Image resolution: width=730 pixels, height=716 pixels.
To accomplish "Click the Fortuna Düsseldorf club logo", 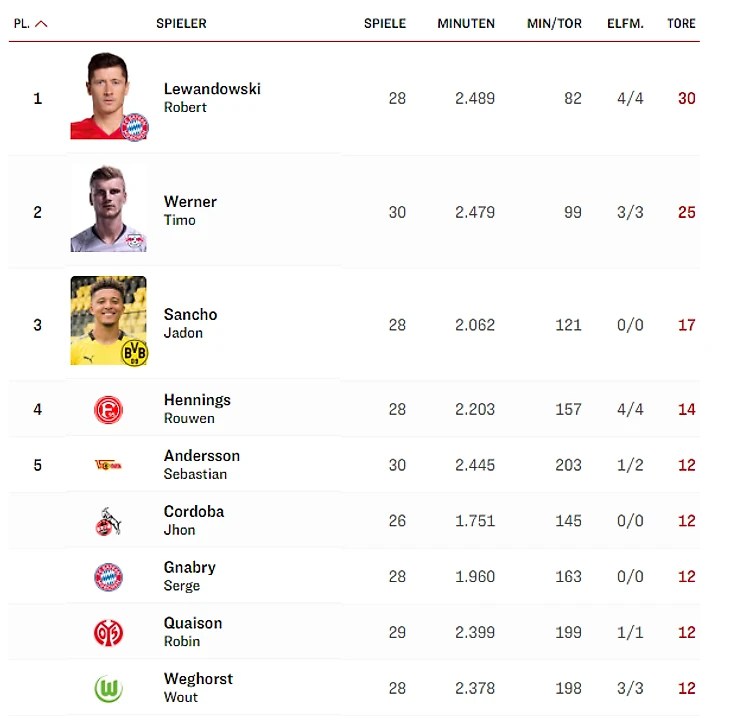I will click(108, 409).
